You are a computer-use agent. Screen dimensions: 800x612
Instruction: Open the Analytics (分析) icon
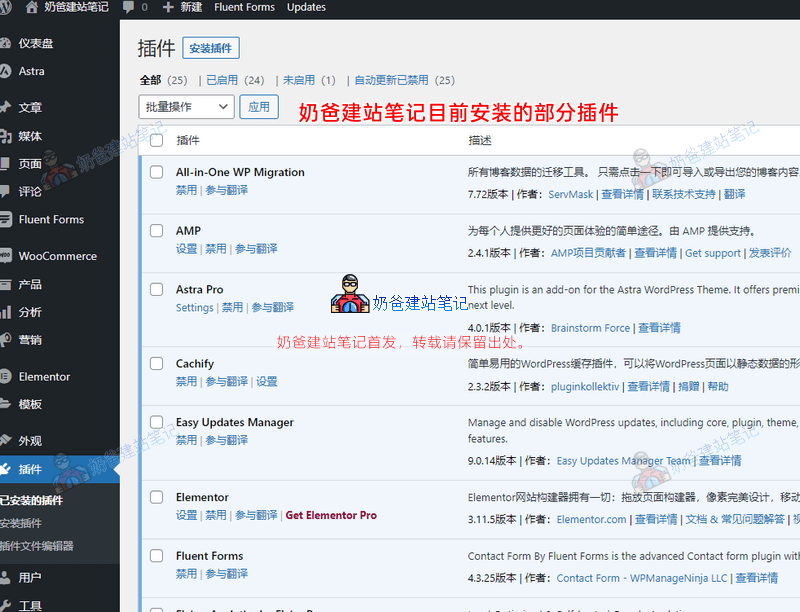(x=6, y=312)
